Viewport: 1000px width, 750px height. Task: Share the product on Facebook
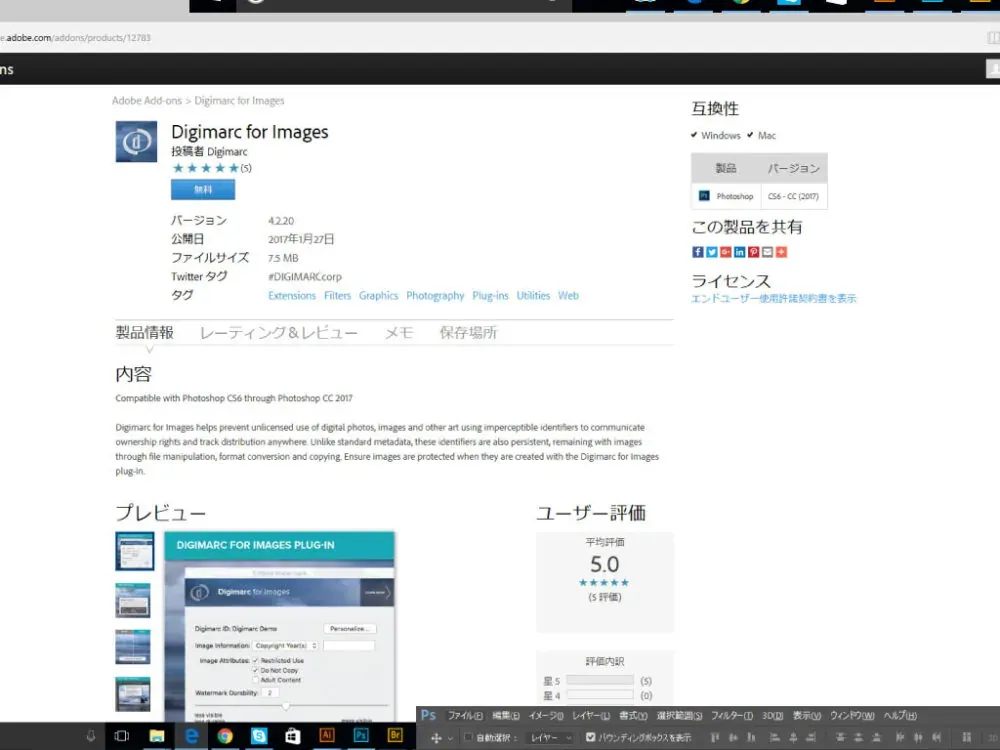pos(698,252)
